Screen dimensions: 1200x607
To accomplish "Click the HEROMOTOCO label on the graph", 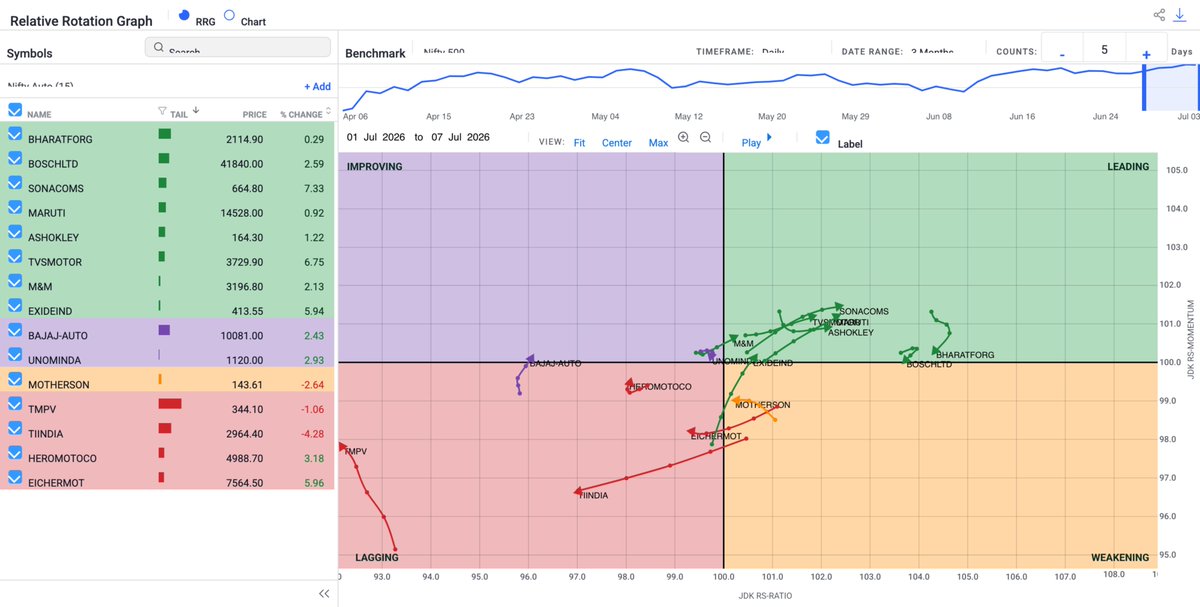I will coord(660,387).
